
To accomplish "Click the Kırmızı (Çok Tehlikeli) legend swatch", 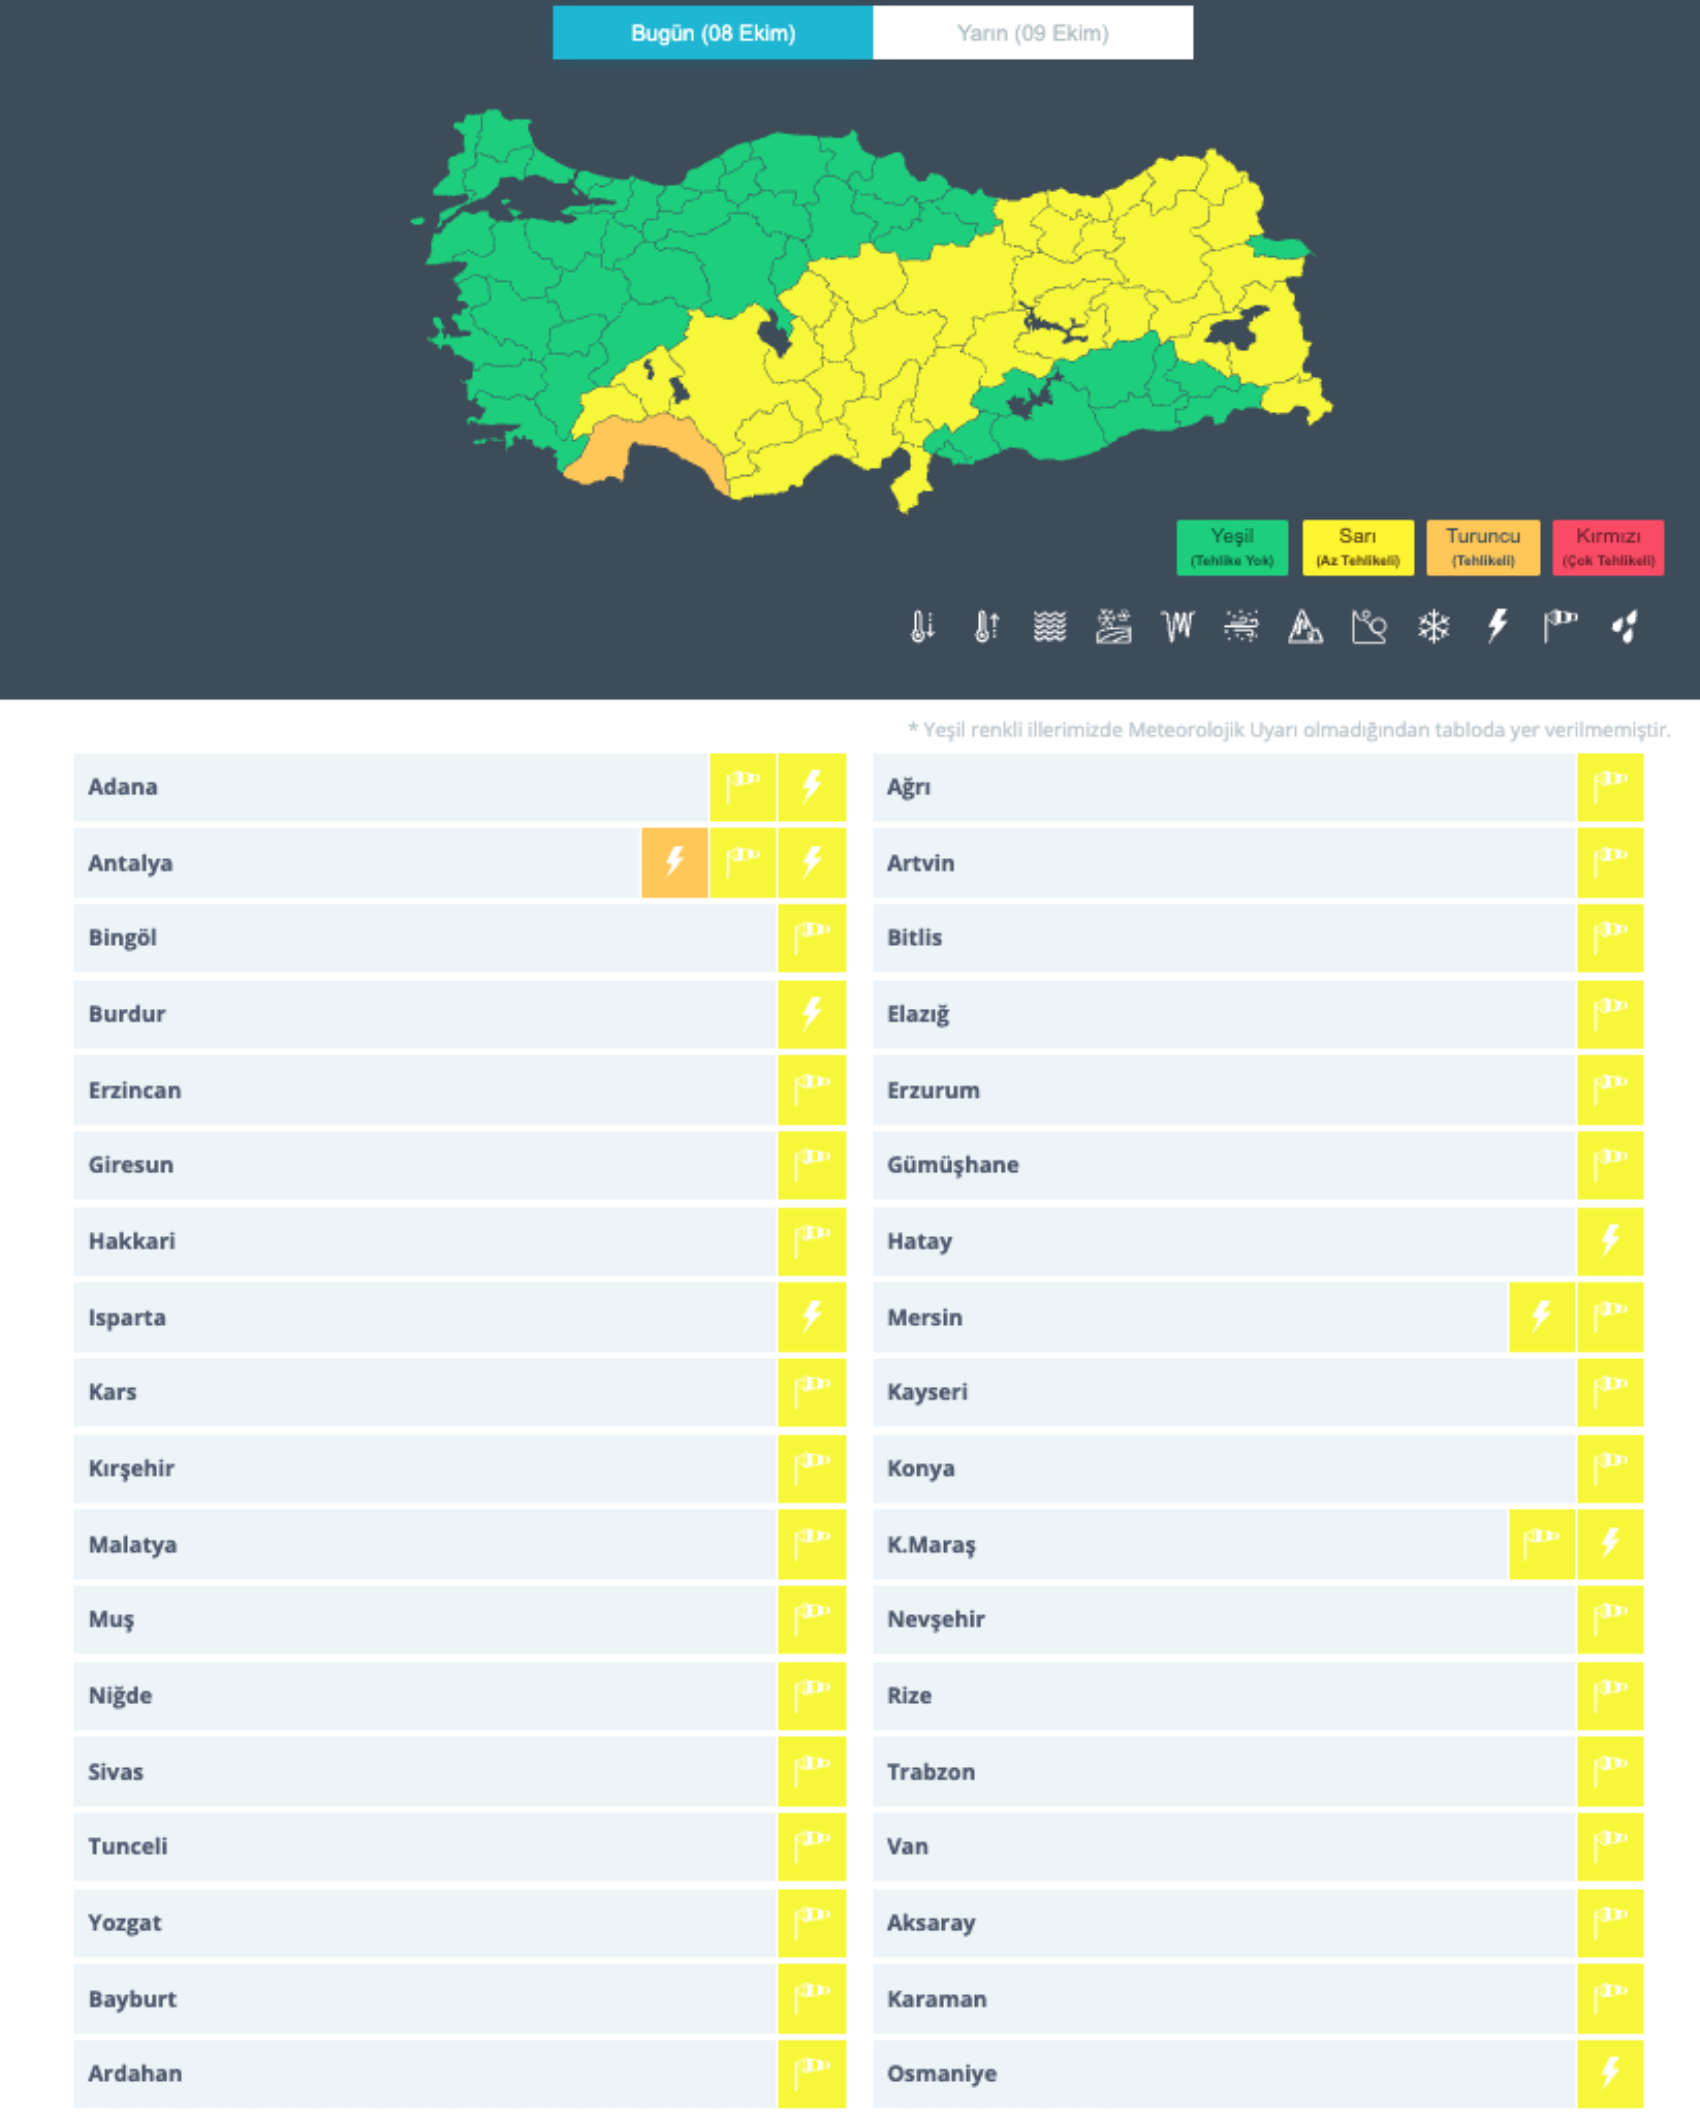I will (x=1607, y=547).
